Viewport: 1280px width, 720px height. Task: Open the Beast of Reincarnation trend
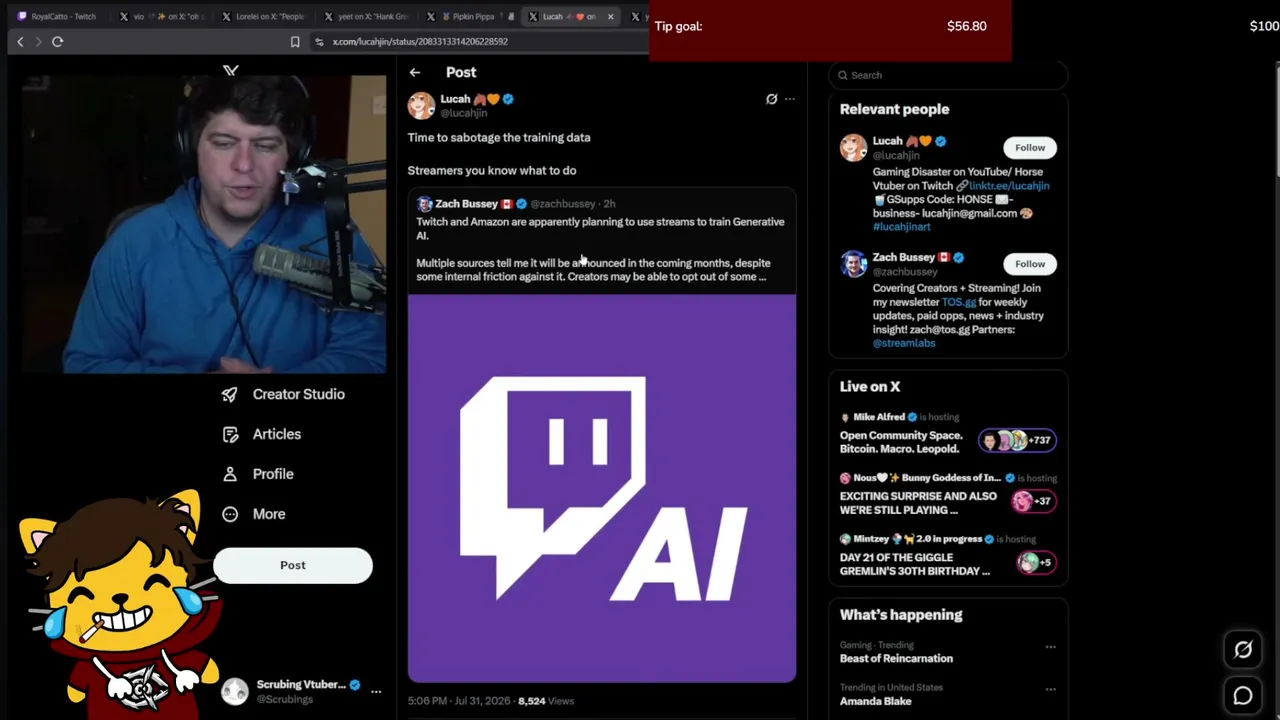896,658
